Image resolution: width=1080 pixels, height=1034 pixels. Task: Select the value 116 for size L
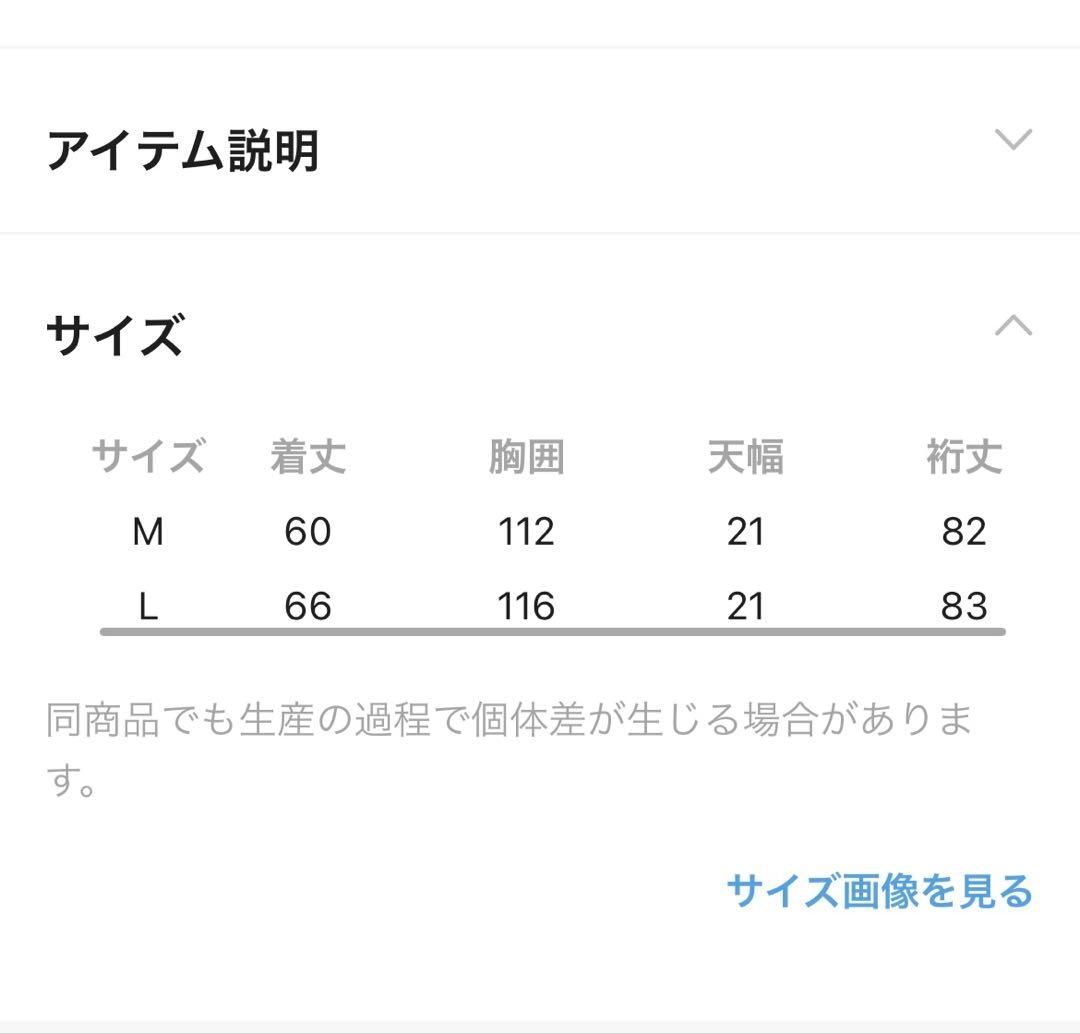click(528, 606)
